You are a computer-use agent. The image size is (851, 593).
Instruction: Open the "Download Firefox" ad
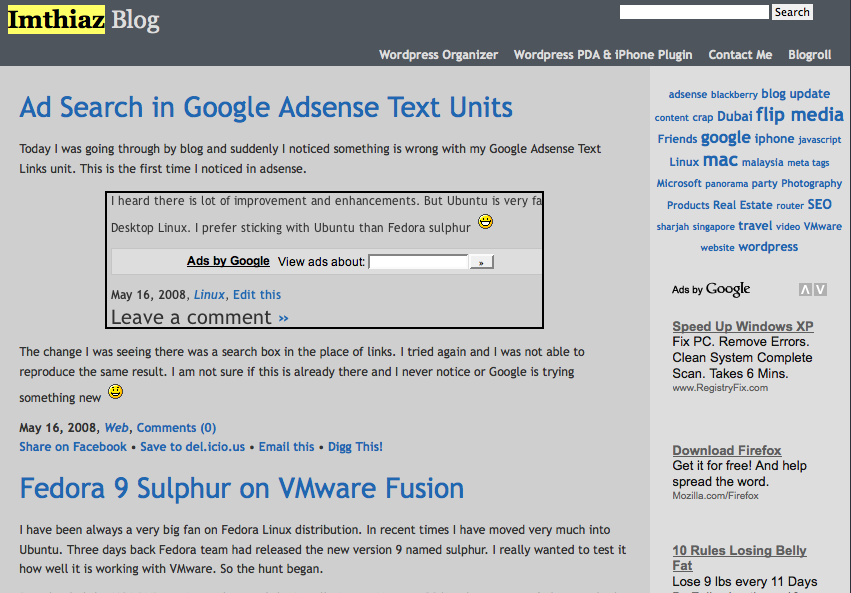tap(727, 450)
